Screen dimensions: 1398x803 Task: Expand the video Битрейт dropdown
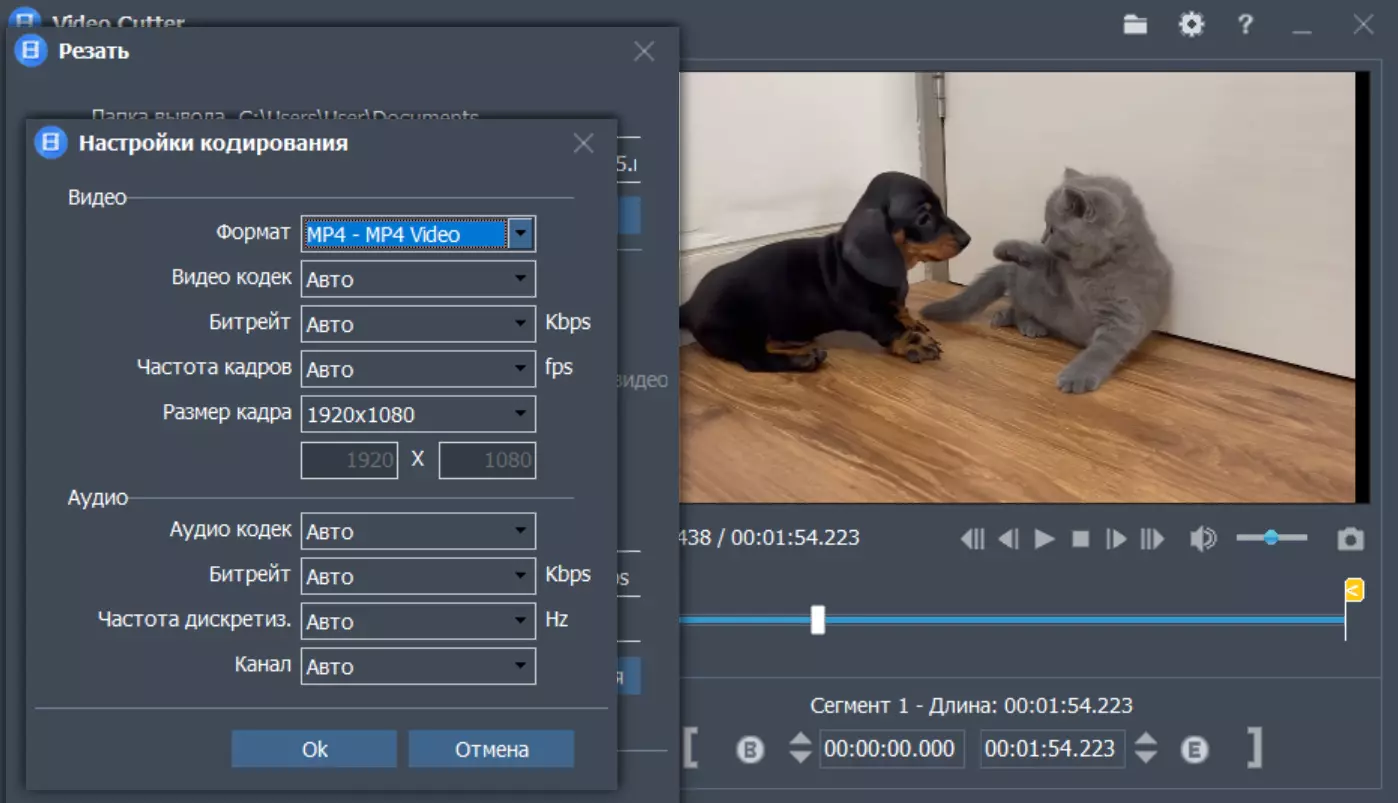[418, 324]
